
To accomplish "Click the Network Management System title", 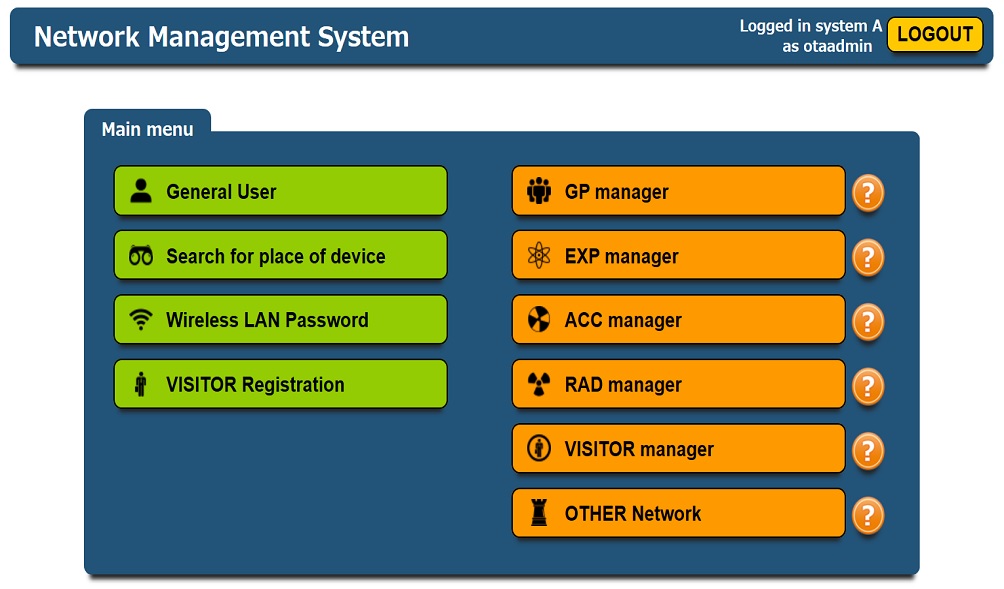I will tap(222, 36).
